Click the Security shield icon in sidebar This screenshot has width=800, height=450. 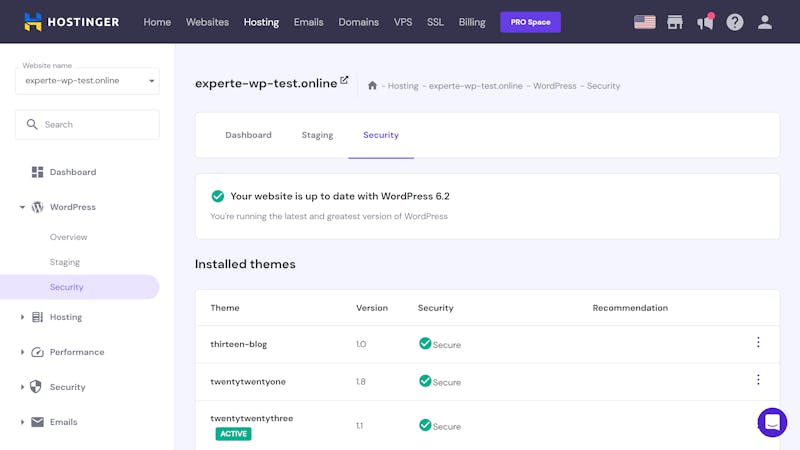tap(36, 387)
